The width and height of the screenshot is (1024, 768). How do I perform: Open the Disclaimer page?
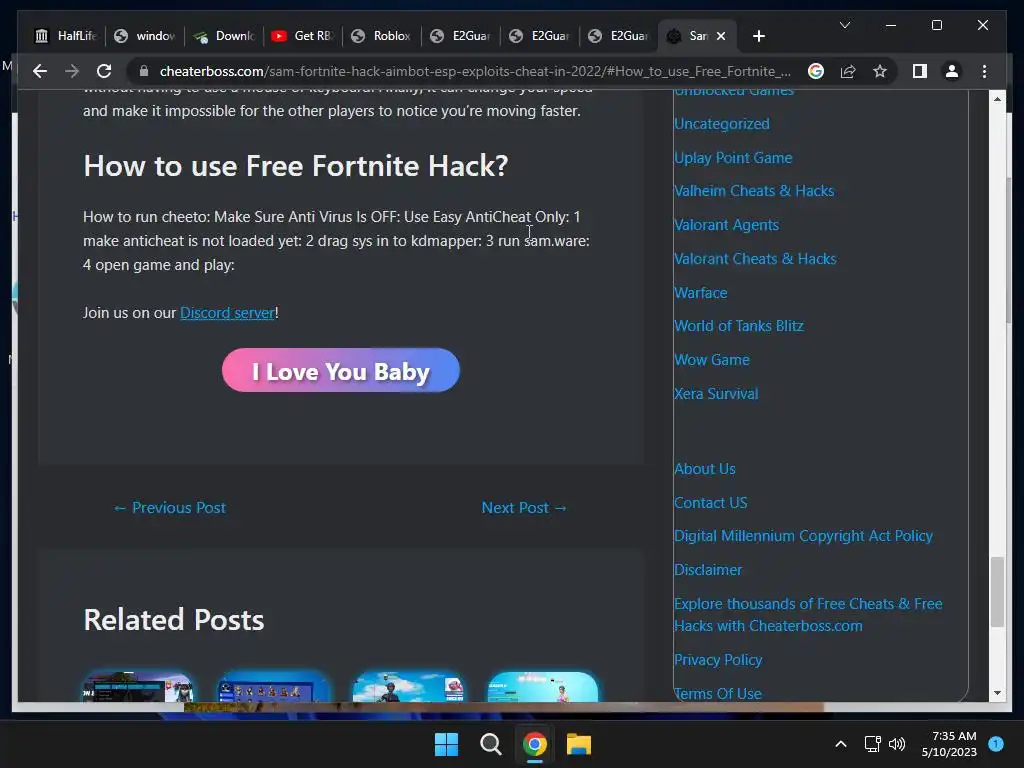click(708, 570)
